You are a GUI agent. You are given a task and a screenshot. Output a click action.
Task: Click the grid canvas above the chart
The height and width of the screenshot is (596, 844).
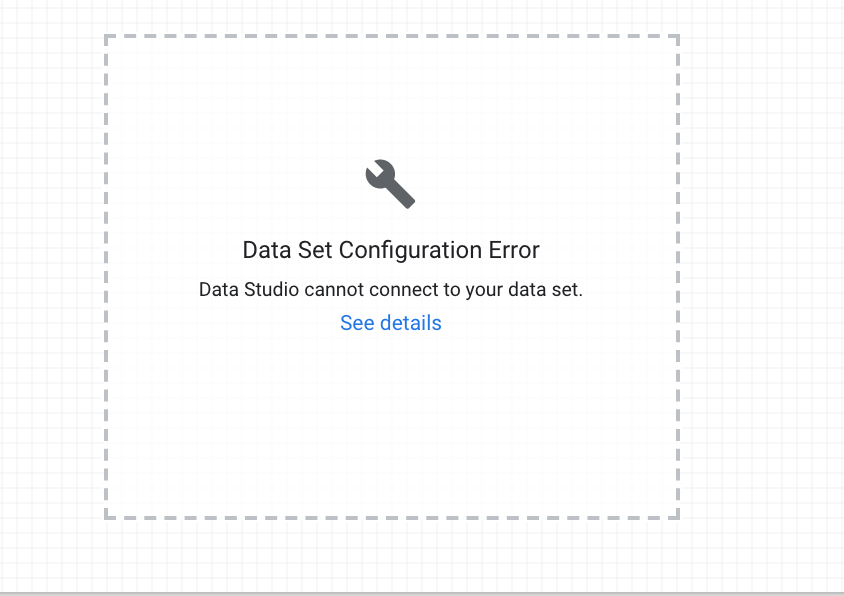pyautogui.click(x=390, y=16)
